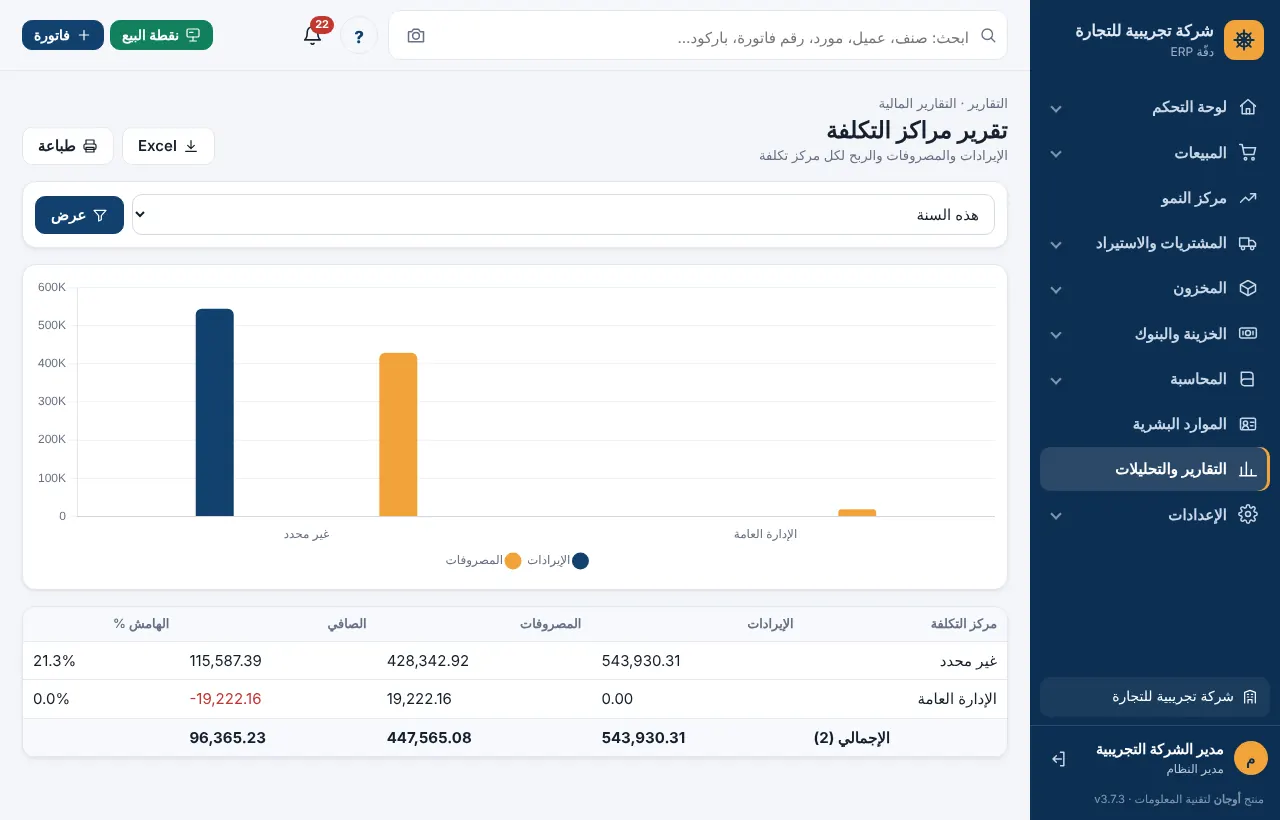This screenshot has width=1280, height=820.
Task: Expand the المبيعات chevron
Action: 1056,154
